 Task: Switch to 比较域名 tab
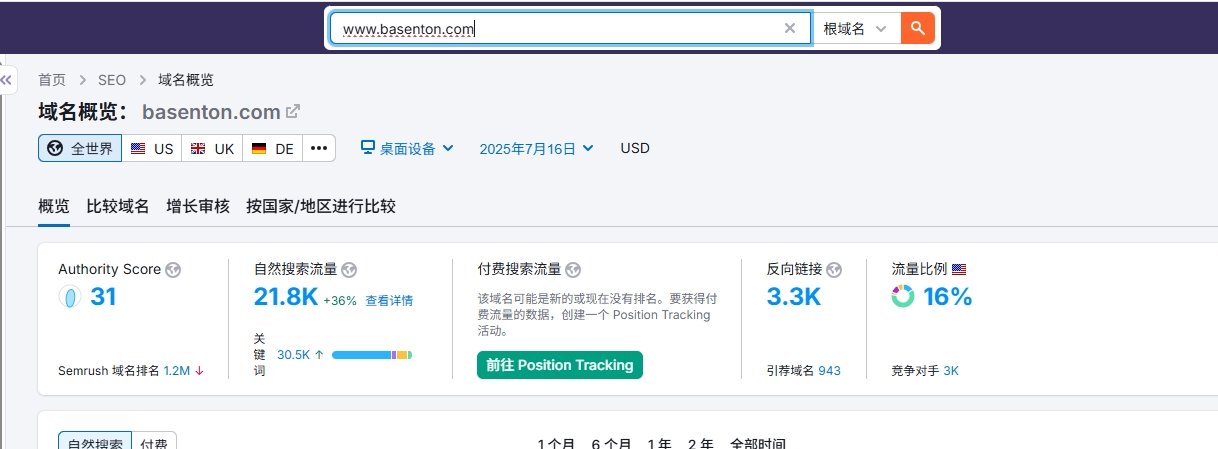coord(118,206)
